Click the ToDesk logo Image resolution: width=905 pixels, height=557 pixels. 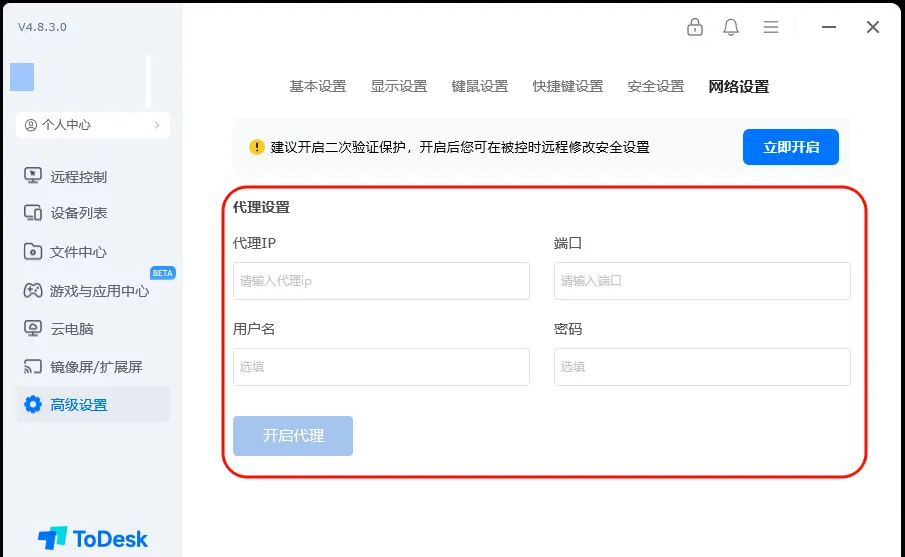(x=93, y=538)
